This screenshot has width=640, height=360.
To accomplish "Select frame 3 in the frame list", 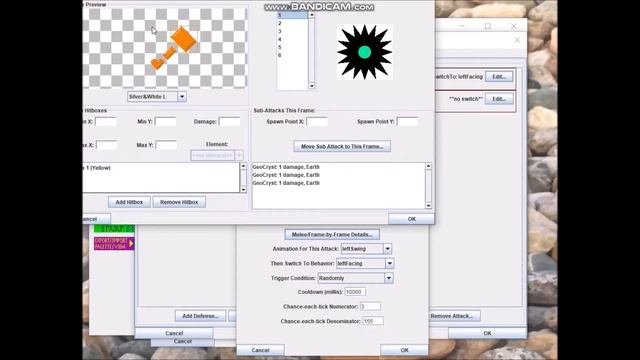I will point(292,31).
